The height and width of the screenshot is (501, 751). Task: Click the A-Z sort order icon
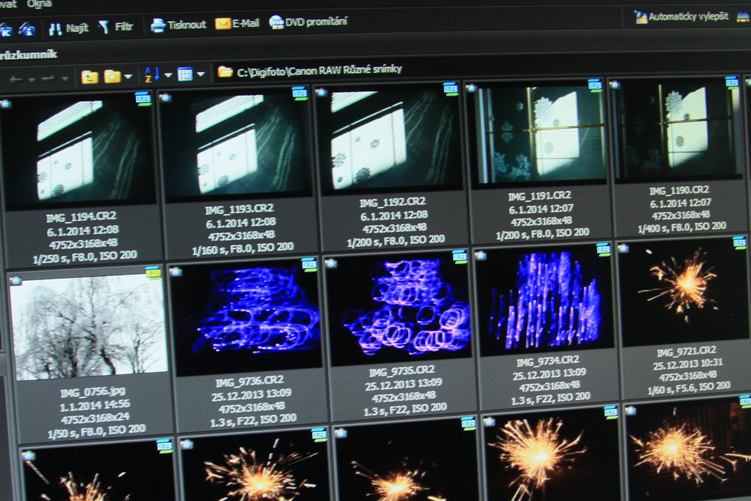click(152, 75)
